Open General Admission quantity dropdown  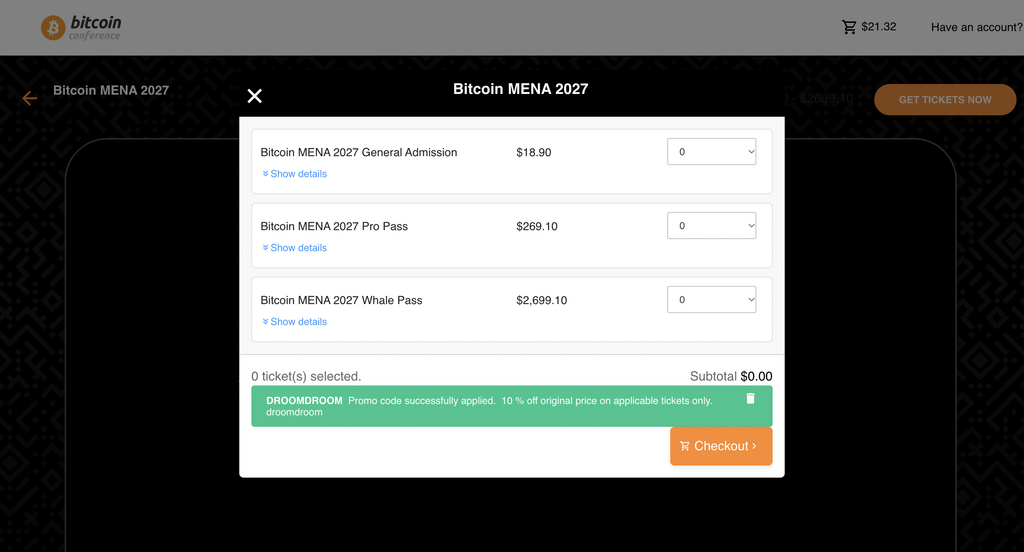click(x=711, y=152)
